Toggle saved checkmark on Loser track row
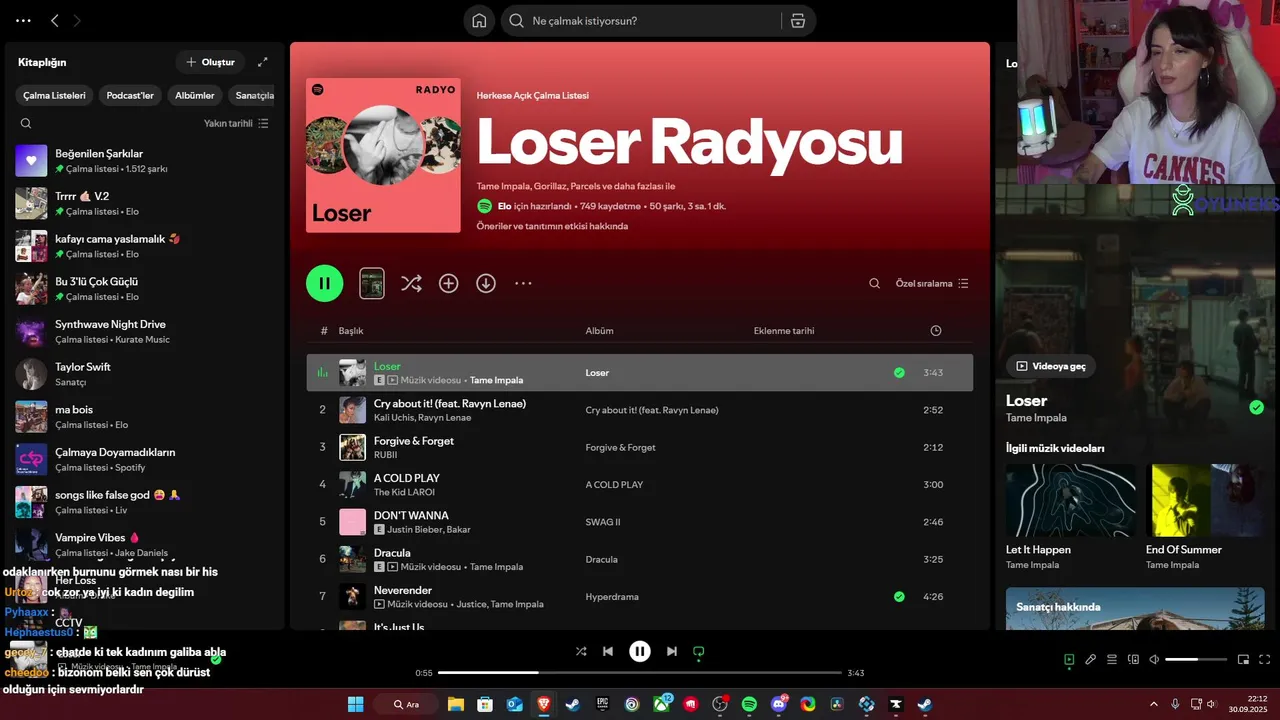 (899, 372)
